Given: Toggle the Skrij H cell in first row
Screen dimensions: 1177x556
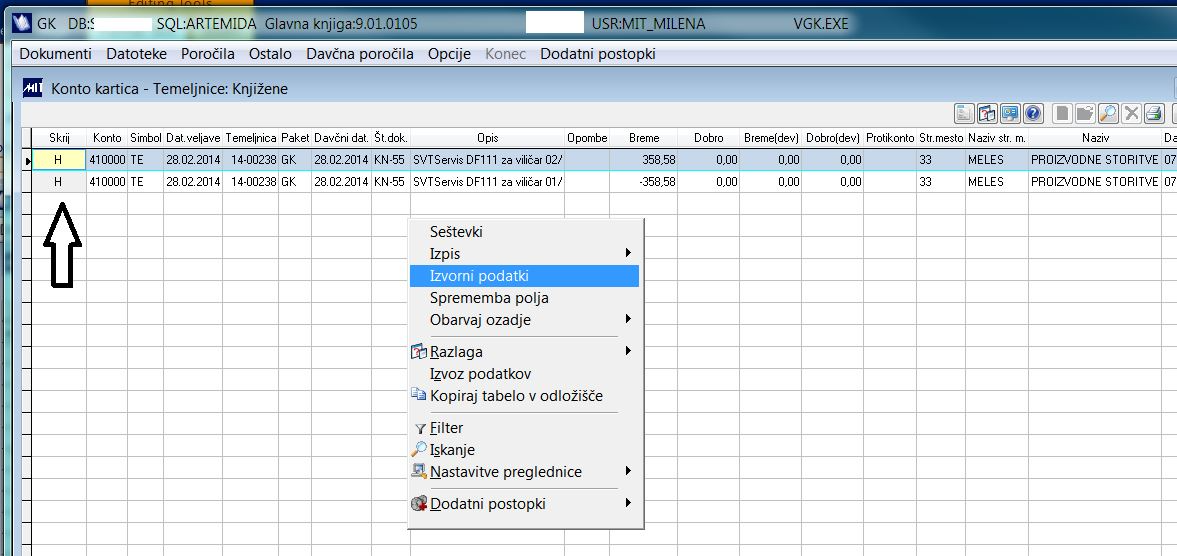Looking at the screenshot, I should click(59, 160).
